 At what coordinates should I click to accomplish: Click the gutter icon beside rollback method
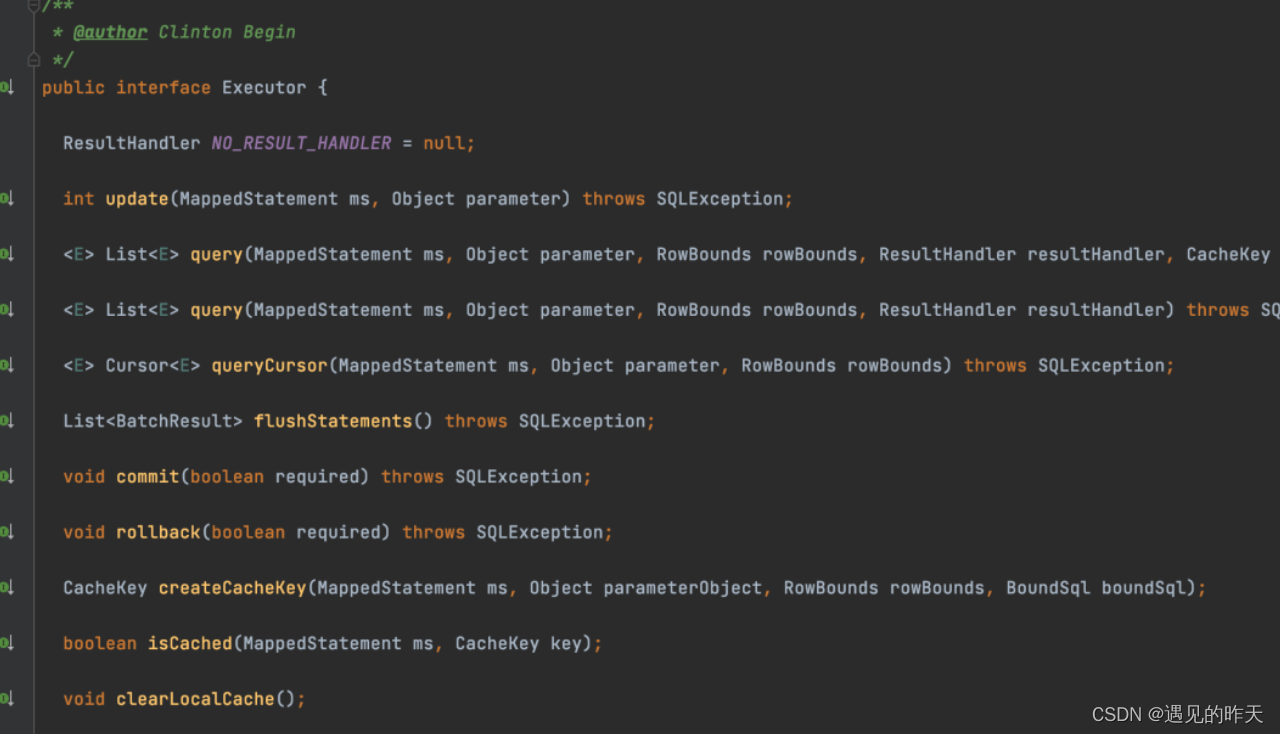click(7, 533)
